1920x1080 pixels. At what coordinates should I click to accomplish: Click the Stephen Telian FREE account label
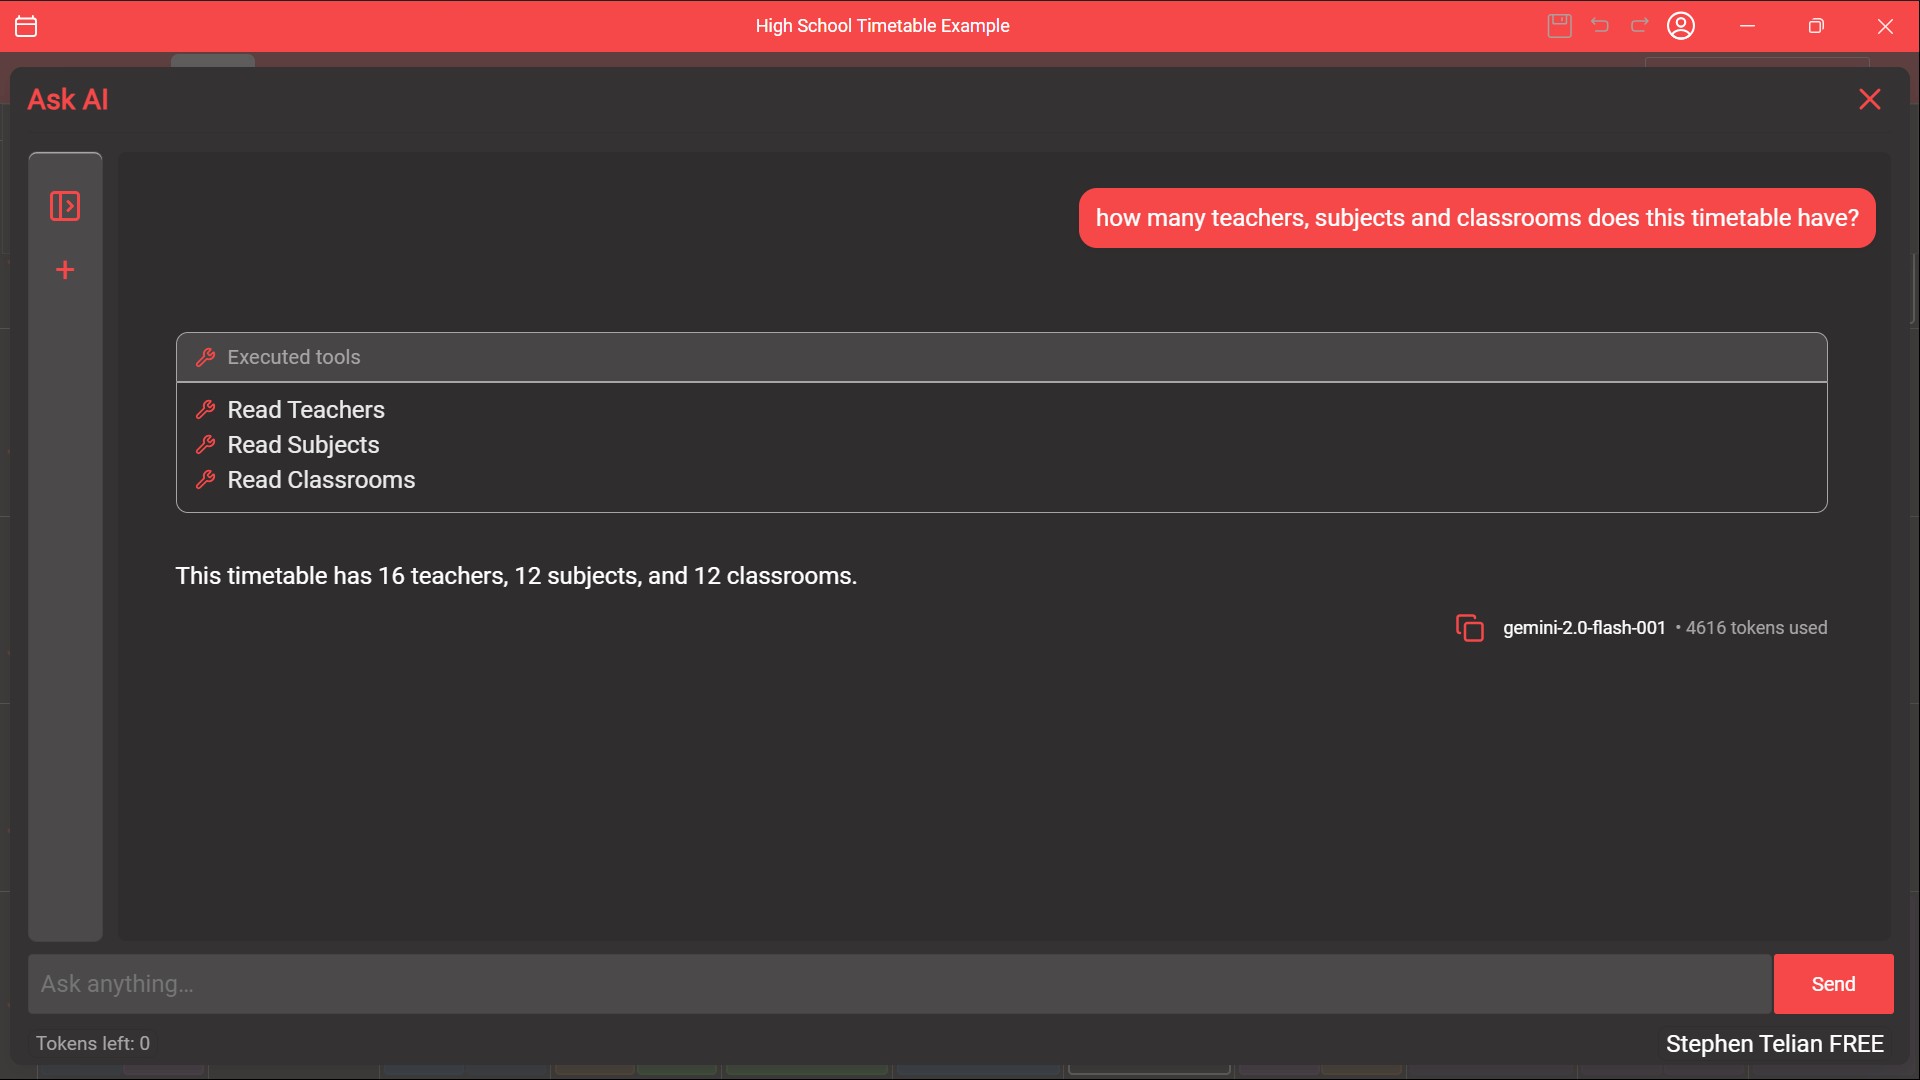coord(1774,1044)
